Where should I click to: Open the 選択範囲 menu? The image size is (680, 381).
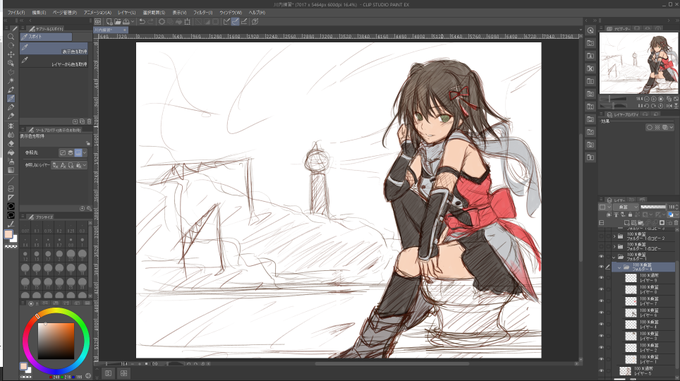coord(154,13)
